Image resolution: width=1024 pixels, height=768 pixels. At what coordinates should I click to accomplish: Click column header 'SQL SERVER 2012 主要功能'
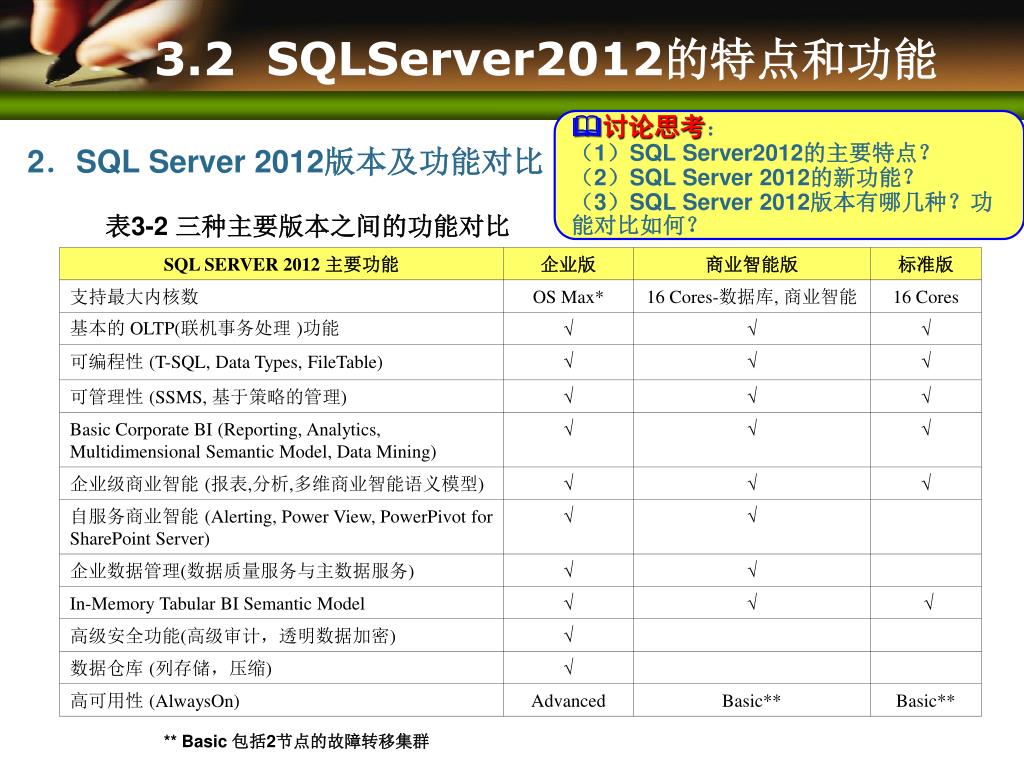click(281, 264)
